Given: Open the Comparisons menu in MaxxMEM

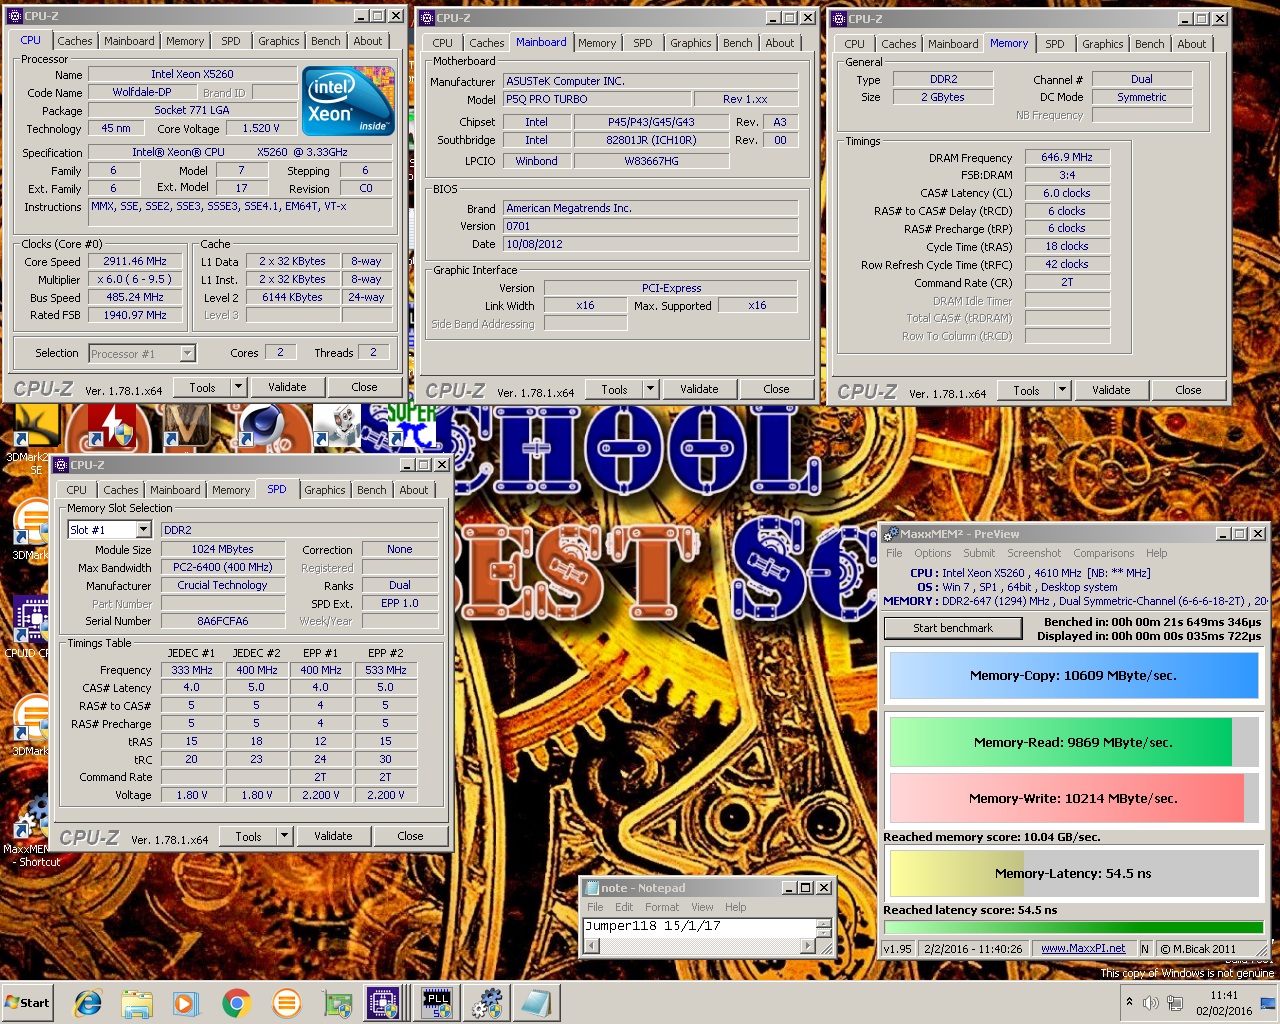Looking at the screenshot, I should (x=1103, y=553).
